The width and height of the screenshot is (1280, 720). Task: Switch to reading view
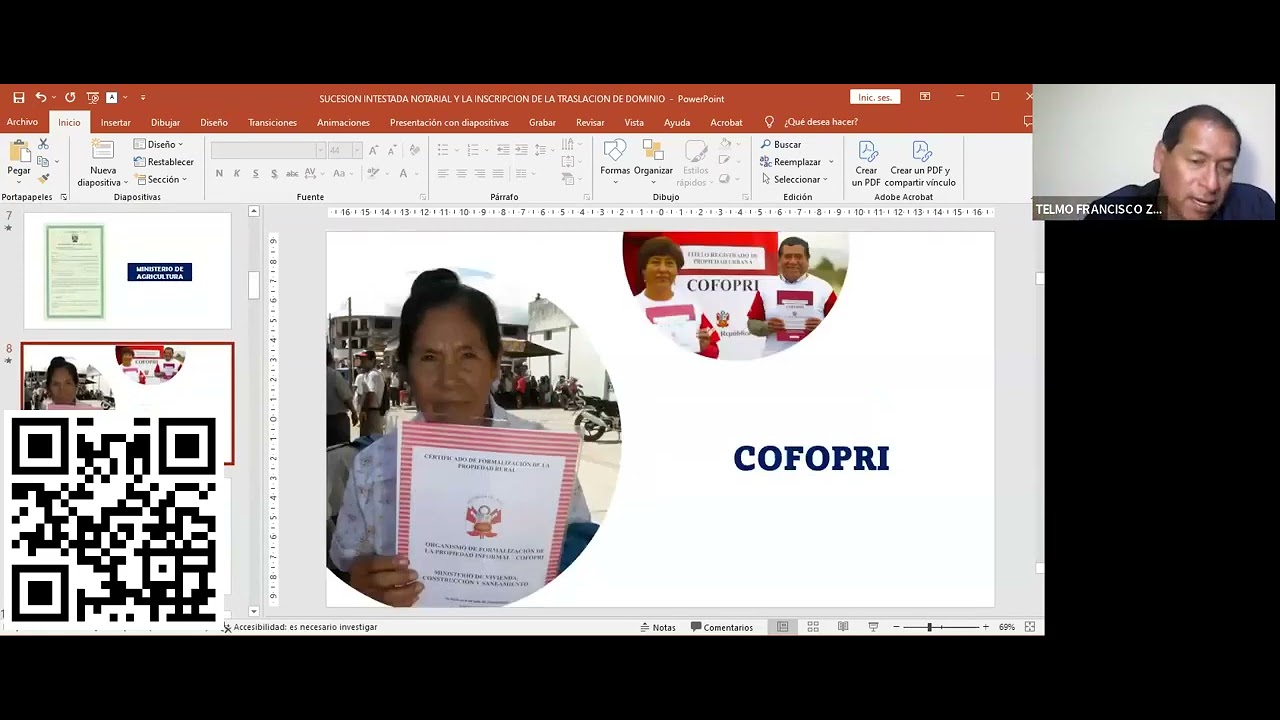click(x=843, y=627)
